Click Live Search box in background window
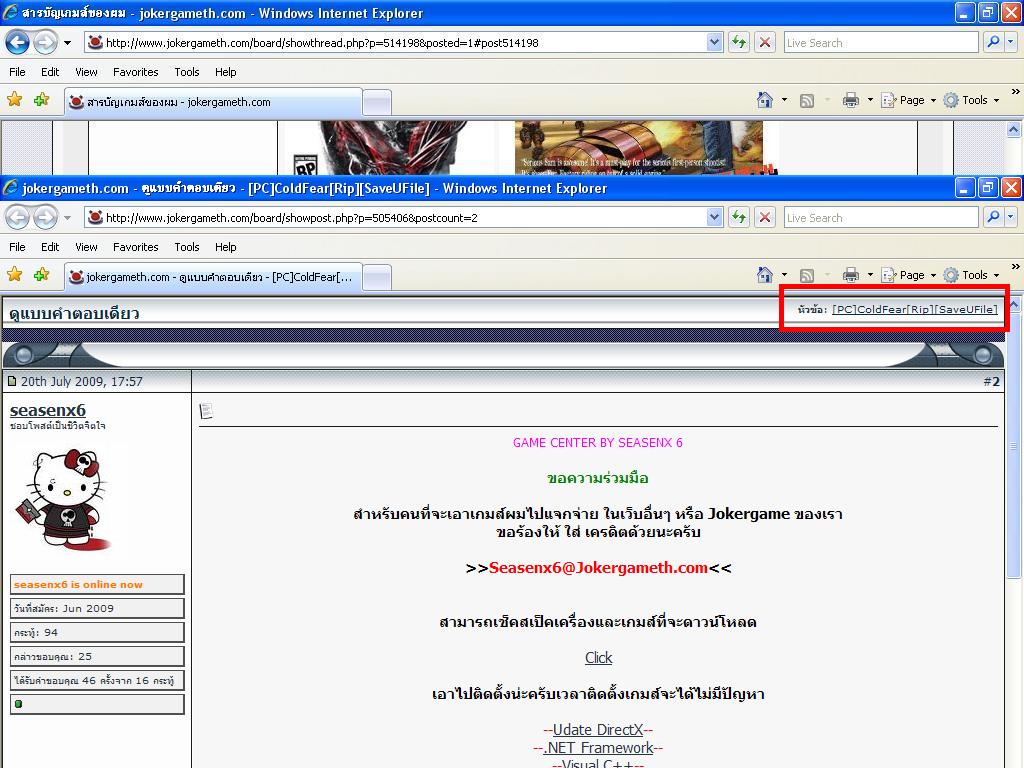The height and width of the screenshot is (768, 1024). point(881,43)
